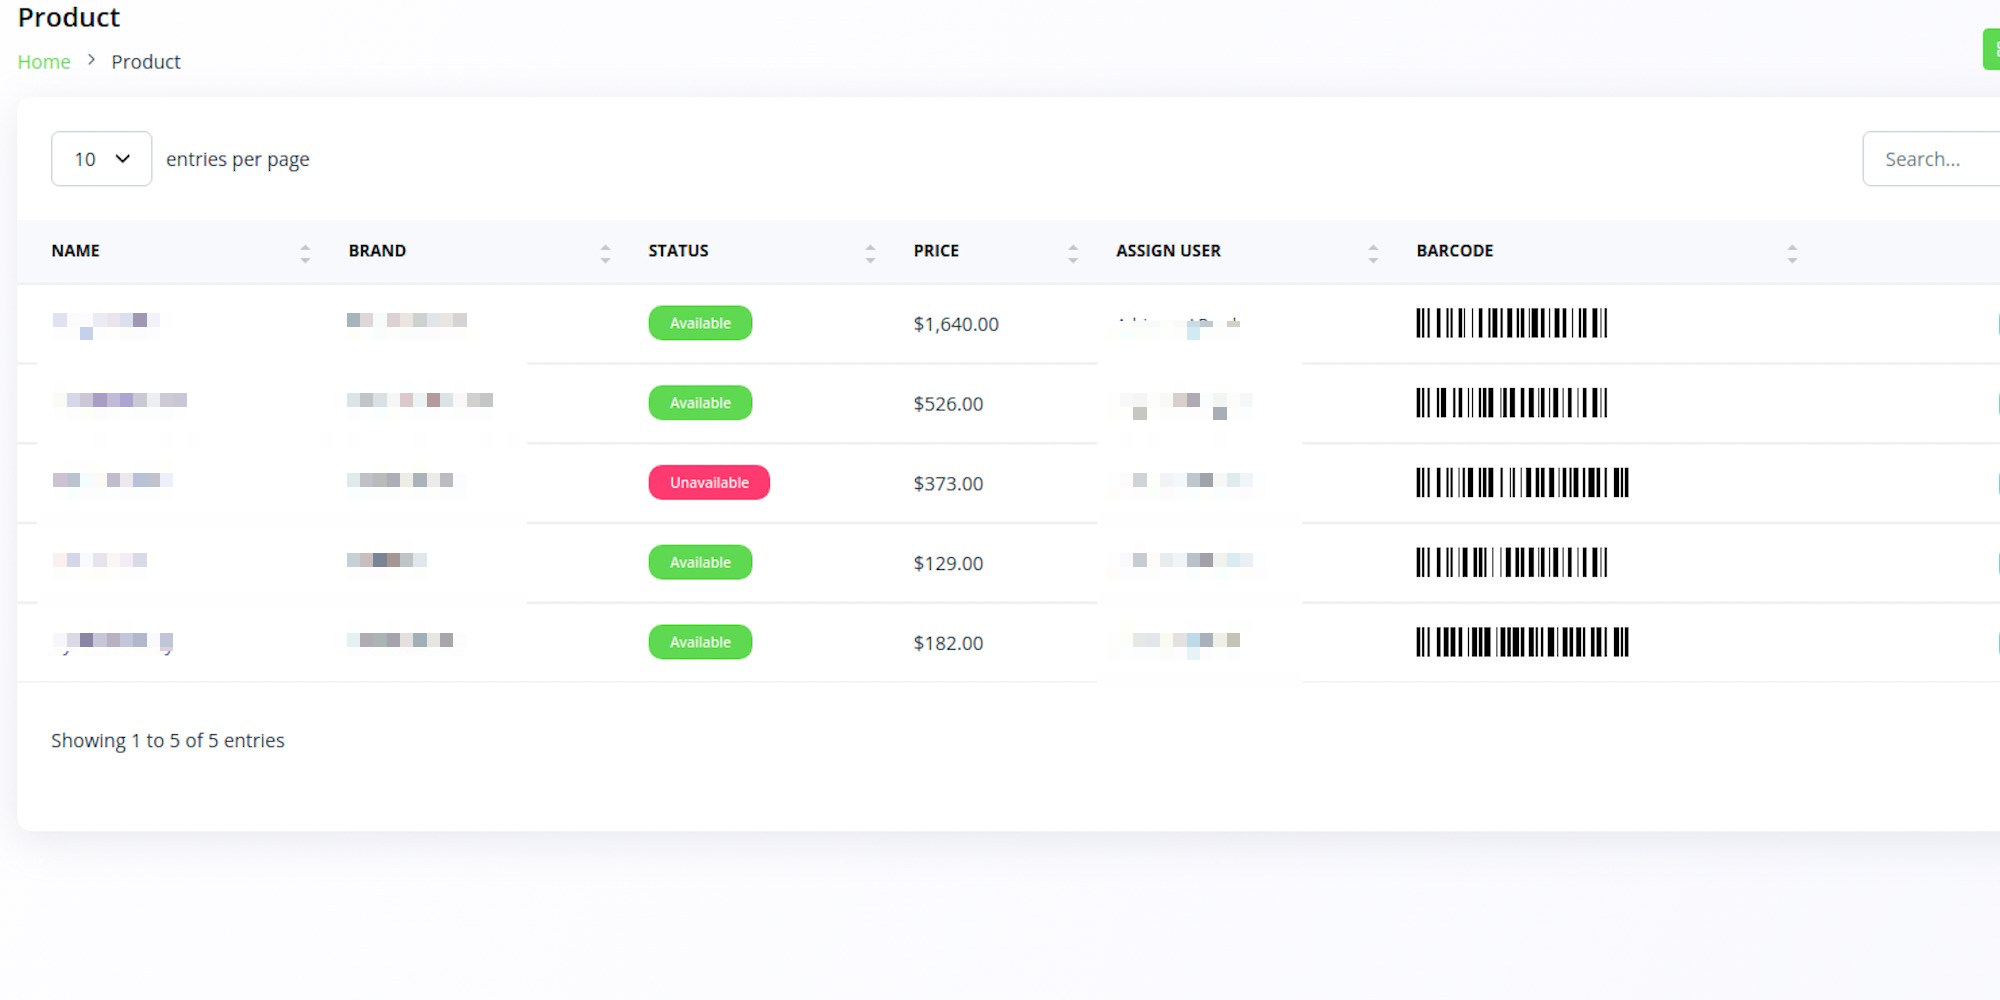Click the barcode in the $526.00 row
Viewport: 2000px width, 1000px height.
click(1511, 403)
